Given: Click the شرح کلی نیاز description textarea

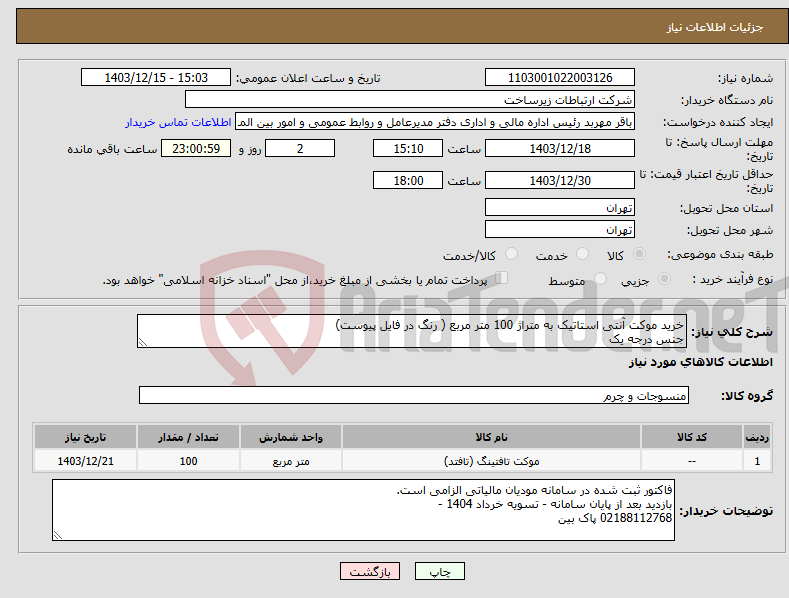Looking at the screenshot, I should (x=412, y=331).
